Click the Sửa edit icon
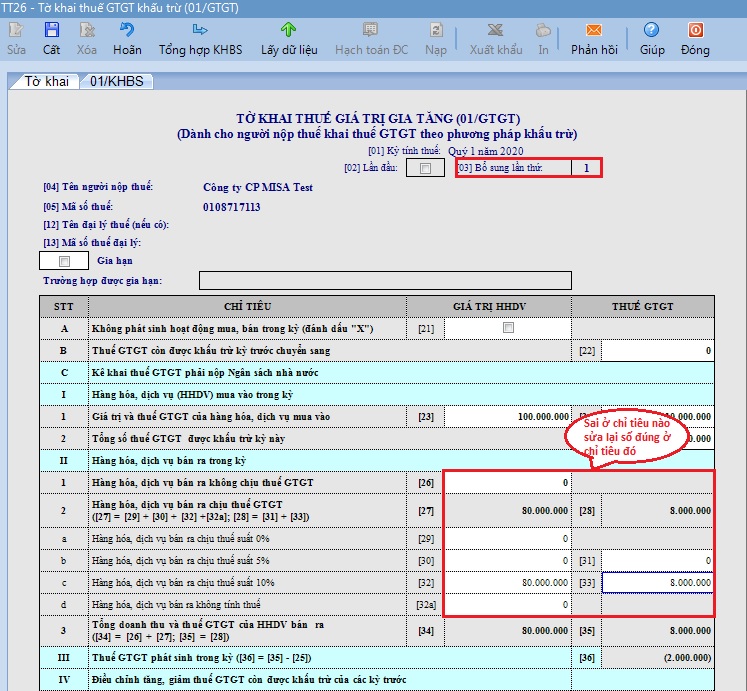 (x=16, y=30)
